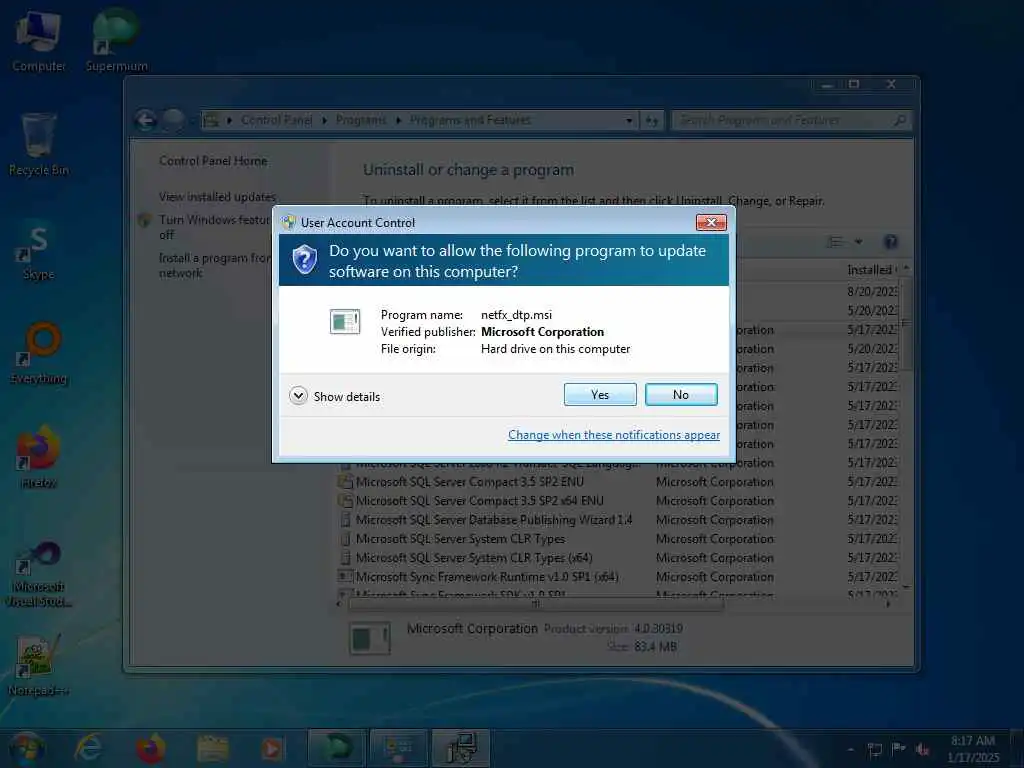1024x768 pixels.
Task: Open Skype desktop shortcut
Action: click(38, 251)
